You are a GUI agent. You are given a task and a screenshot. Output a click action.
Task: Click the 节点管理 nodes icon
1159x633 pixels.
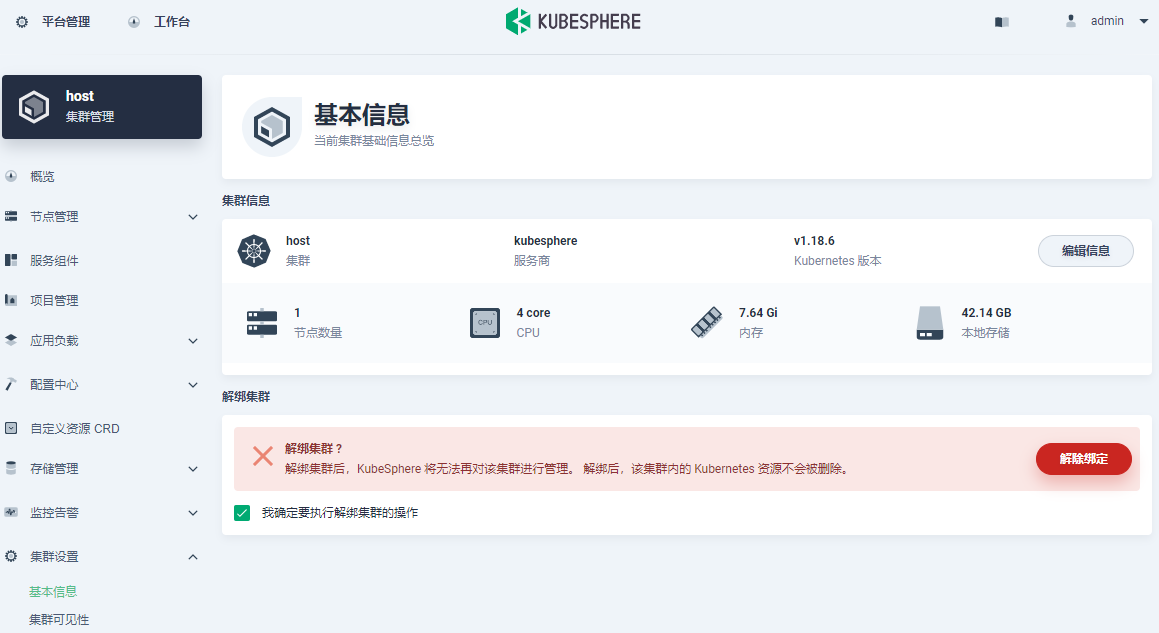pos(11,216)
